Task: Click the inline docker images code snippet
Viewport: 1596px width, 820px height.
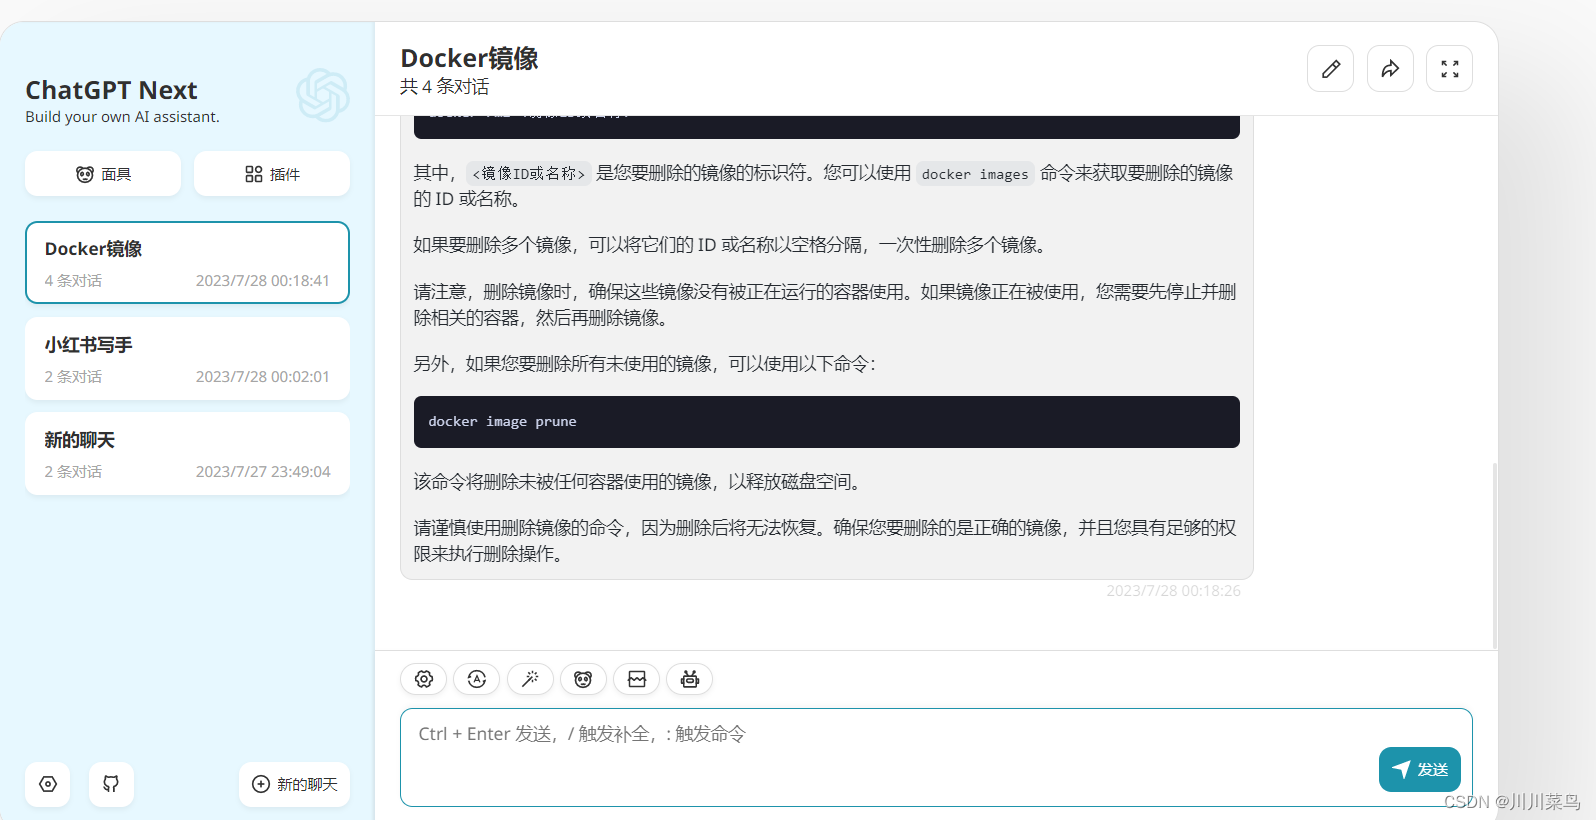Action: [975, 174]
